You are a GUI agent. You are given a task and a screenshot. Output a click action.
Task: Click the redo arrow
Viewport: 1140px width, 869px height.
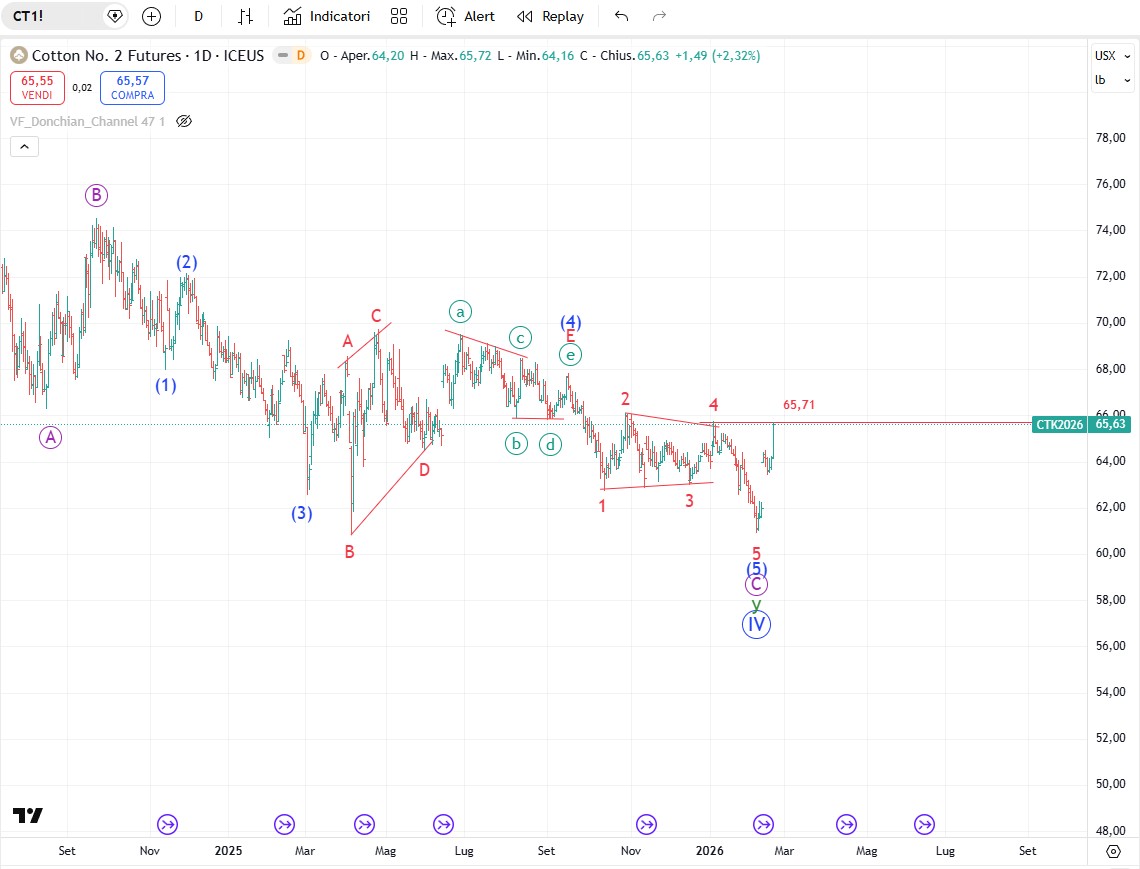(x=659, y=16)
